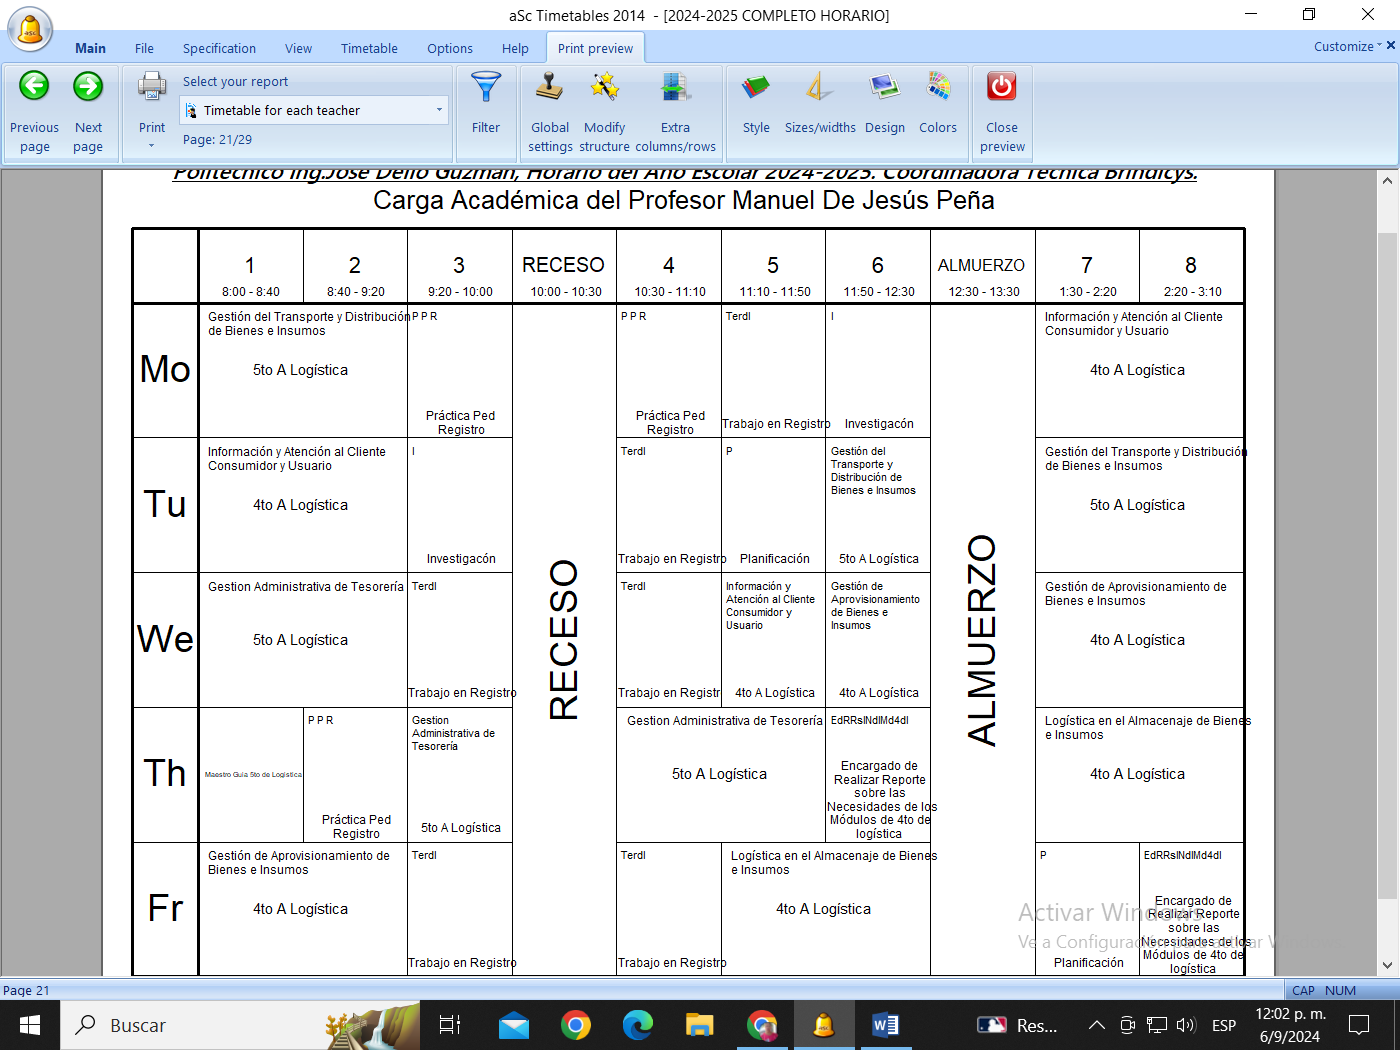Close the document with the ribbon X
Image resolution: width=1400 pixels, height=1050 pixels.
pyautogui.click(x=1390, y=46)
